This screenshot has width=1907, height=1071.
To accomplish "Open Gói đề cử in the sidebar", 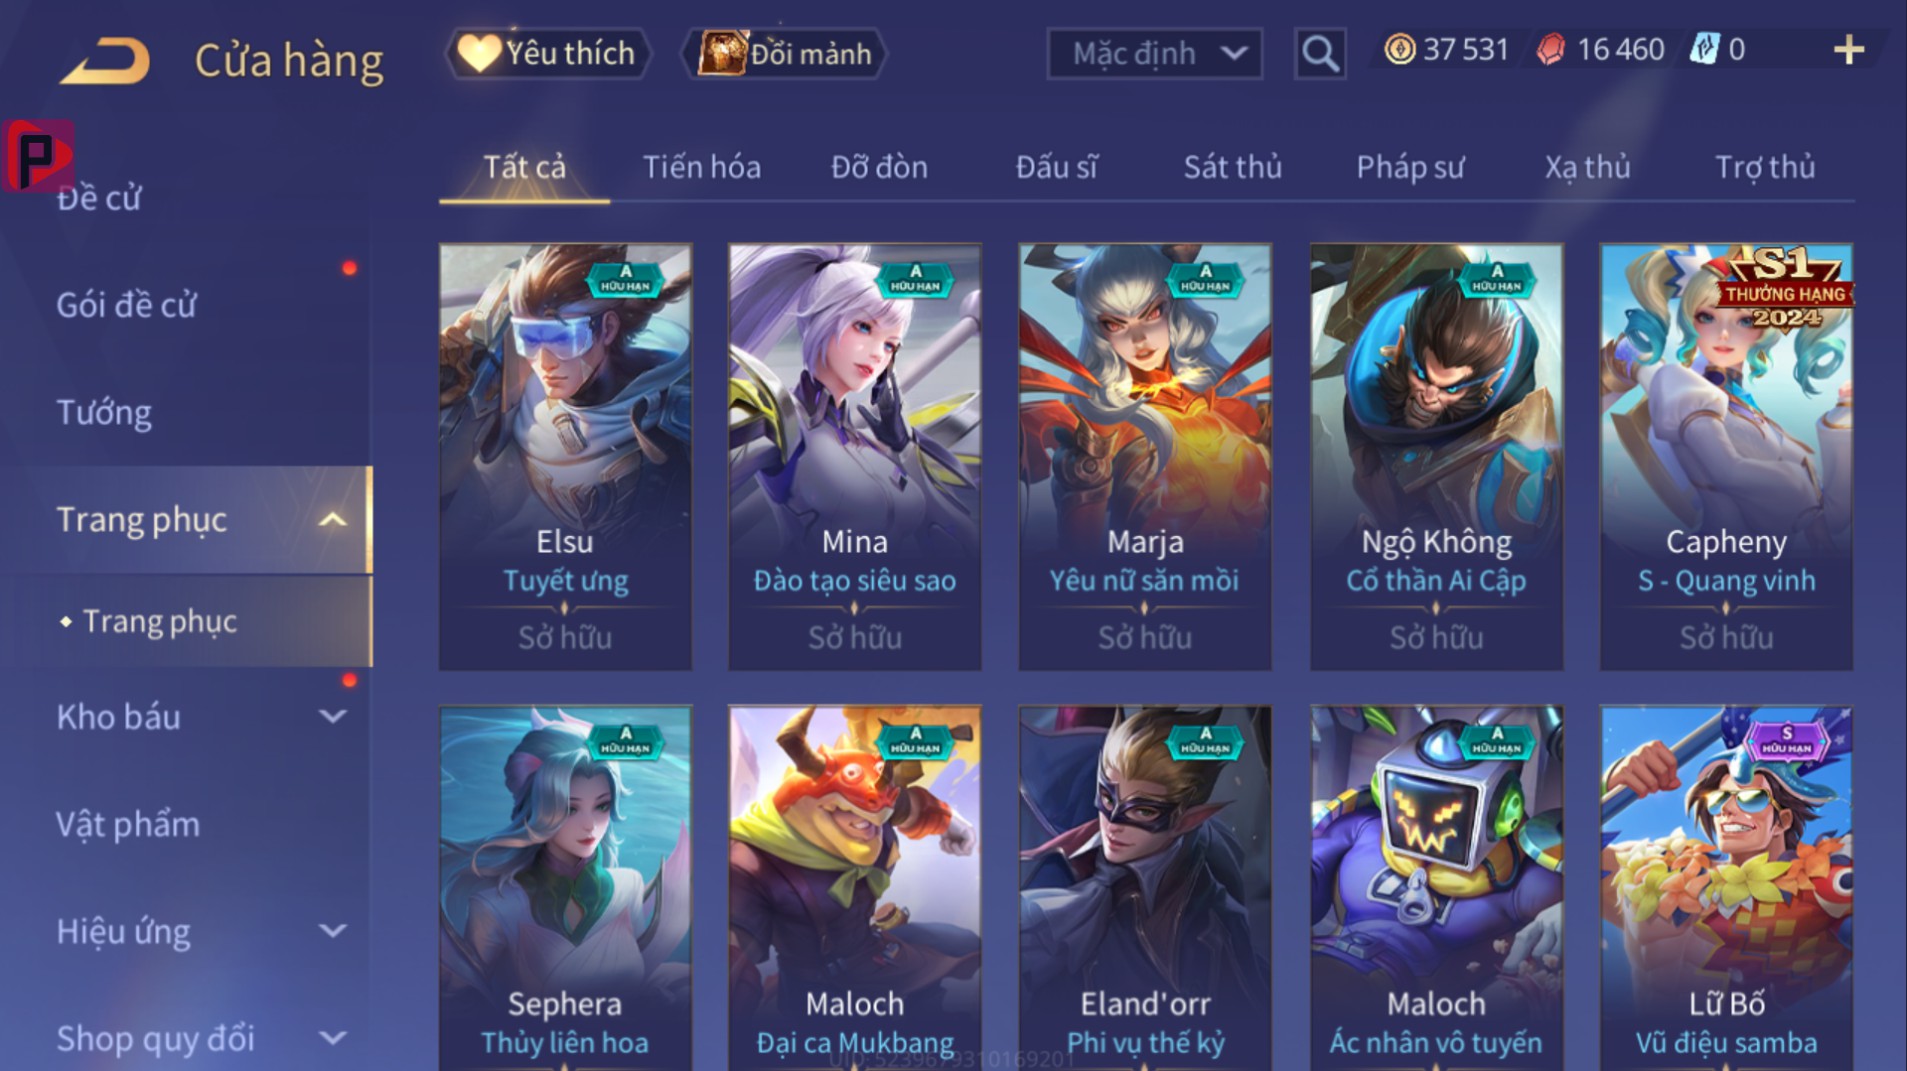I will tap(126, 305).
